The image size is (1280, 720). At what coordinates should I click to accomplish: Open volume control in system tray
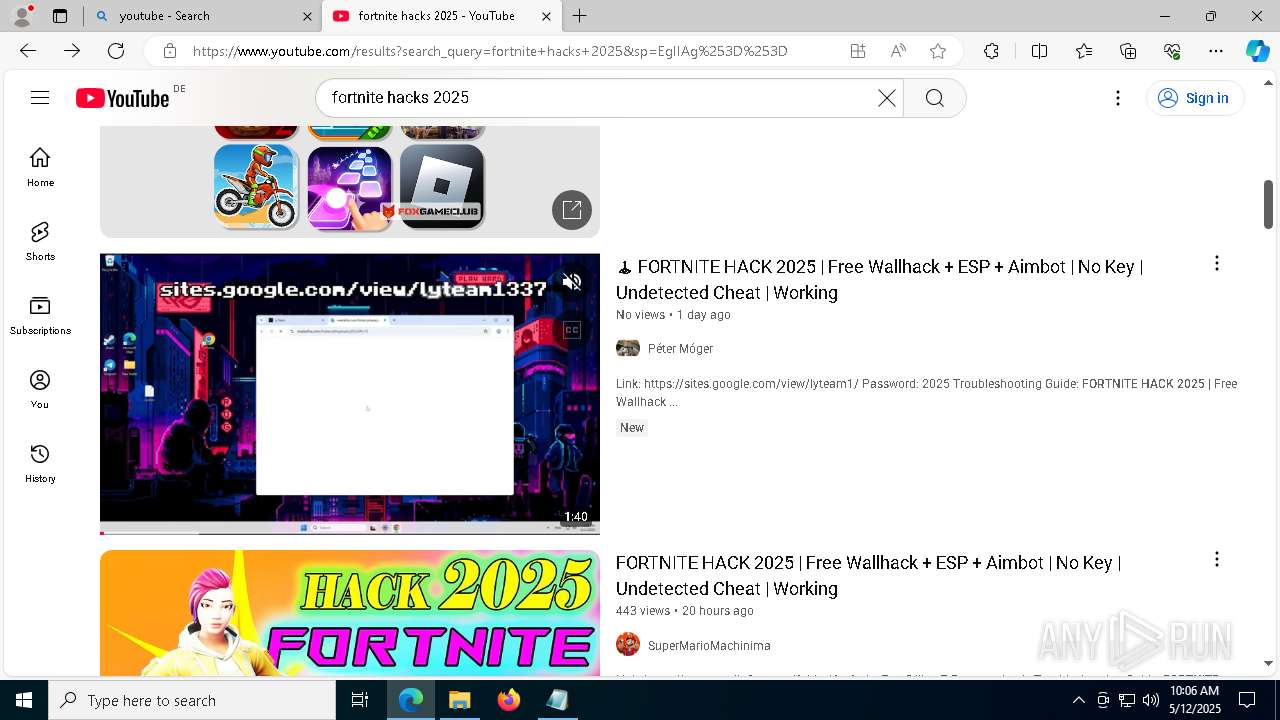1150,700
